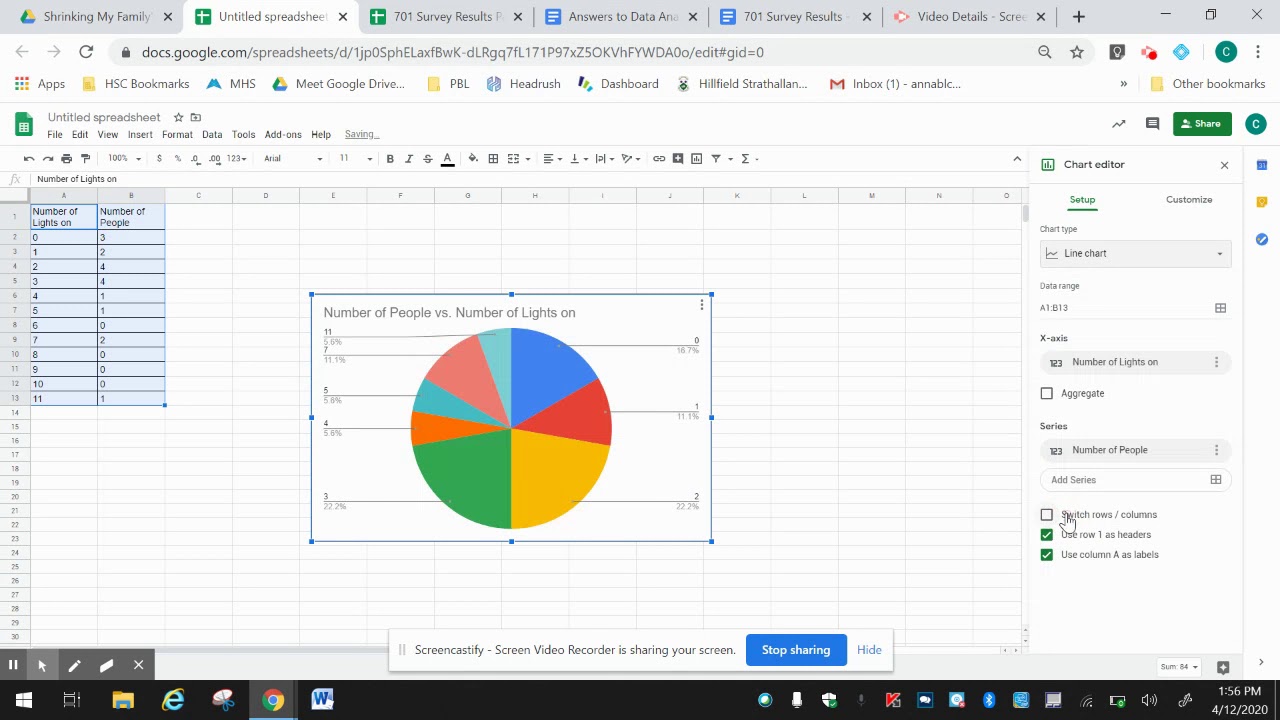Click the data range A1:B13 field
This screenshot has height=720, width=1280.
pyautogui.click(x=1123, y=308)
